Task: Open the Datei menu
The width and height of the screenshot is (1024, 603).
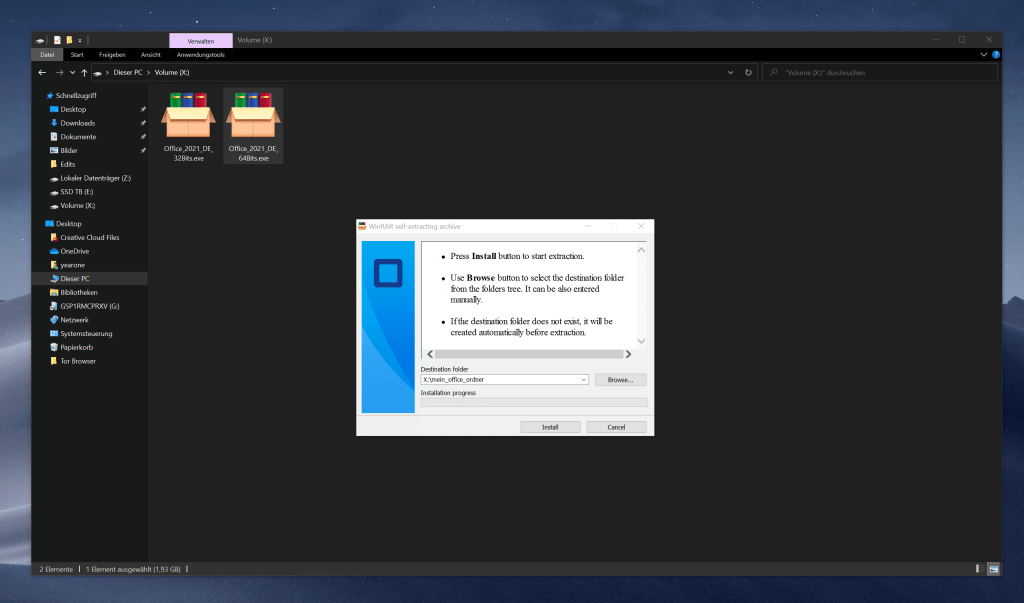Action: click(x=47, y=55)
